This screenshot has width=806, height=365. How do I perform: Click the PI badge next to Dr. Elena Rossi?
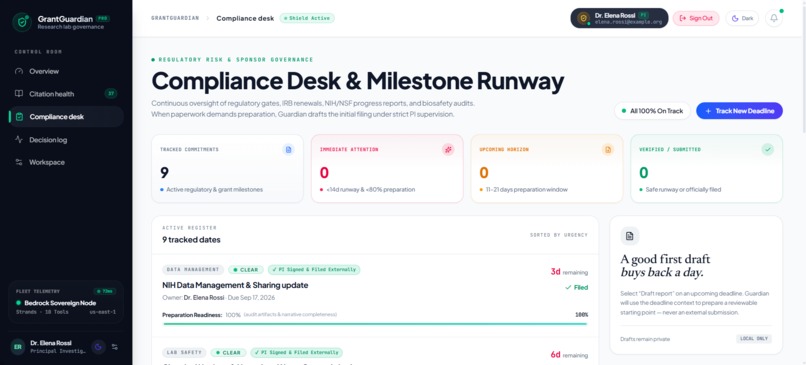(643, 15)
